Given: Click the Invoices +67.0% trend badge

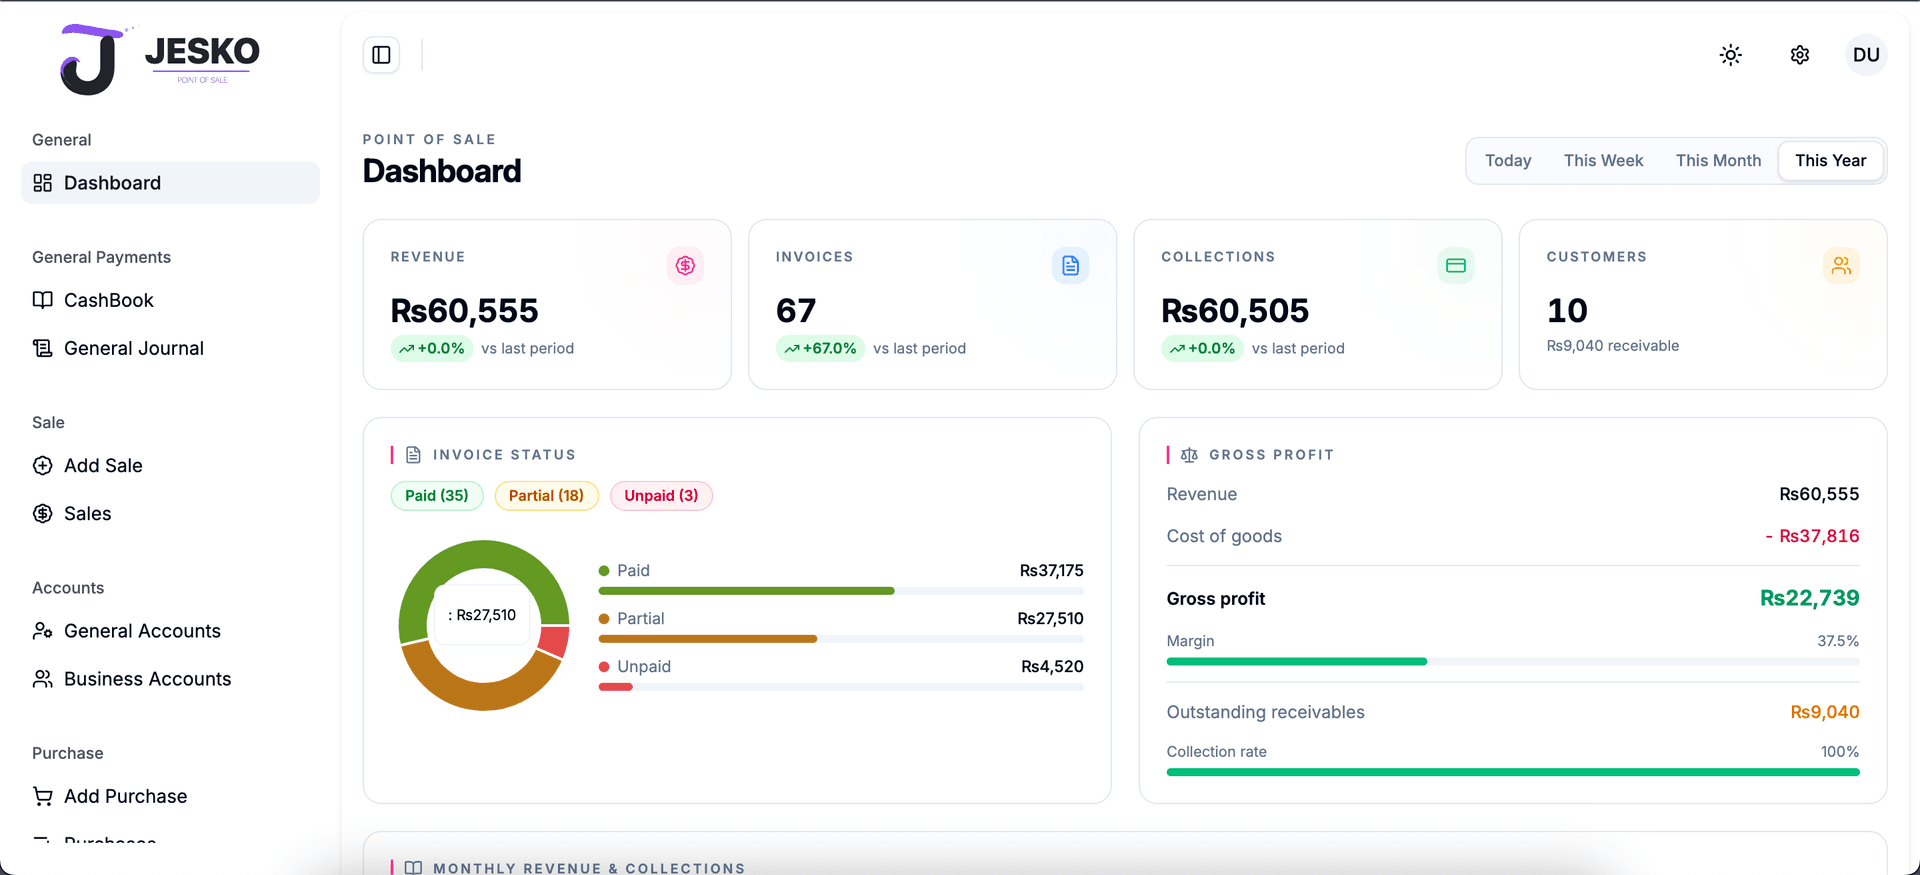Looking at the screenshot, I should (820, 348).
